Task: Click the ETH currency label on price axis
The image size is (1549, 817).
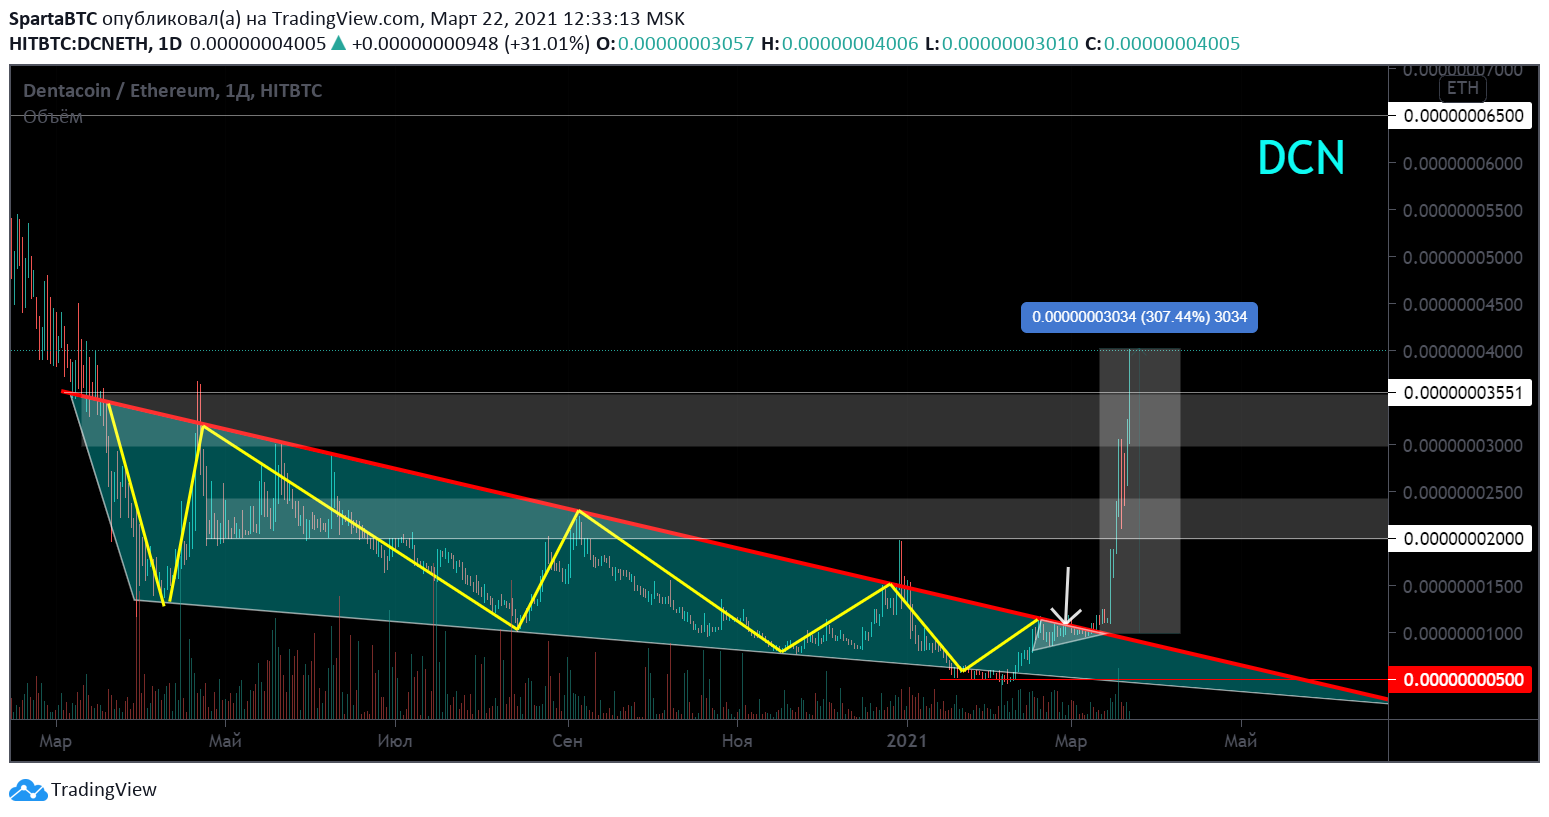Action: (x=1462, y=88)
